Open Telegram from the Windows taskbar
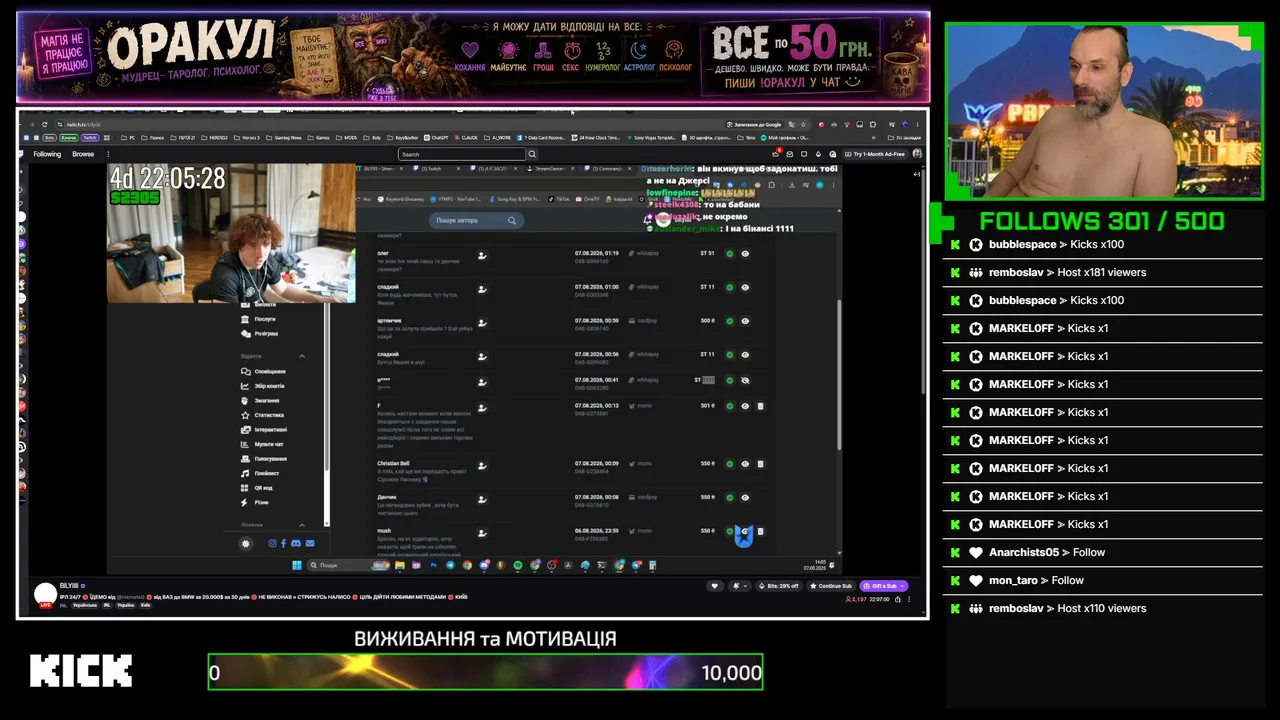1280x720 pixels. [450, 565]
